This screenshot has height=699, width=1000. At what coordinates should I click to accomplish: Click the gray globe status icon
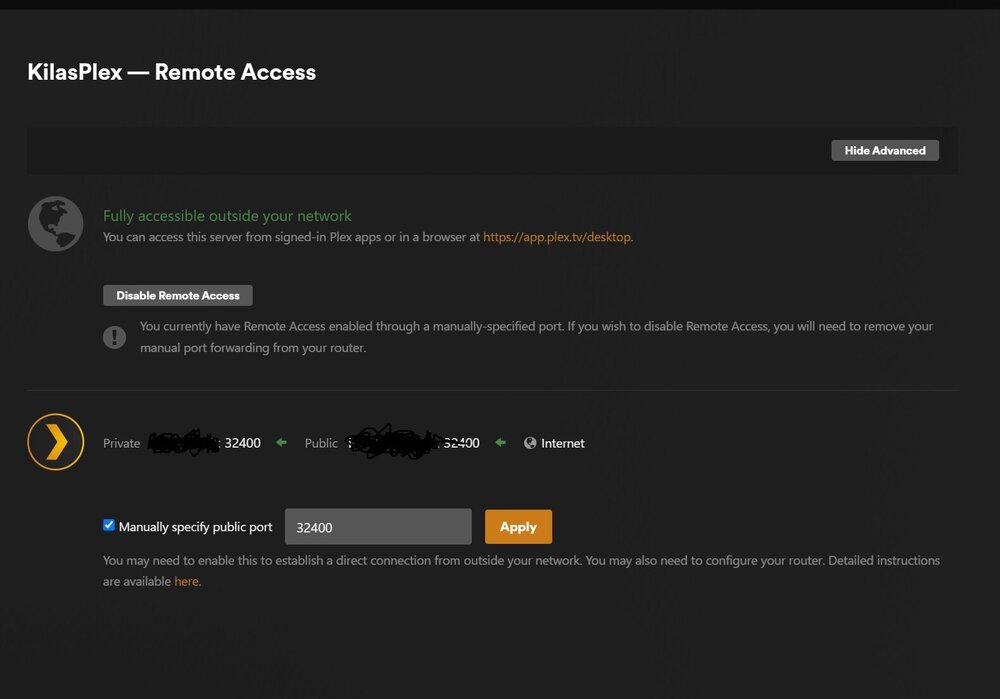pos(55,224)
